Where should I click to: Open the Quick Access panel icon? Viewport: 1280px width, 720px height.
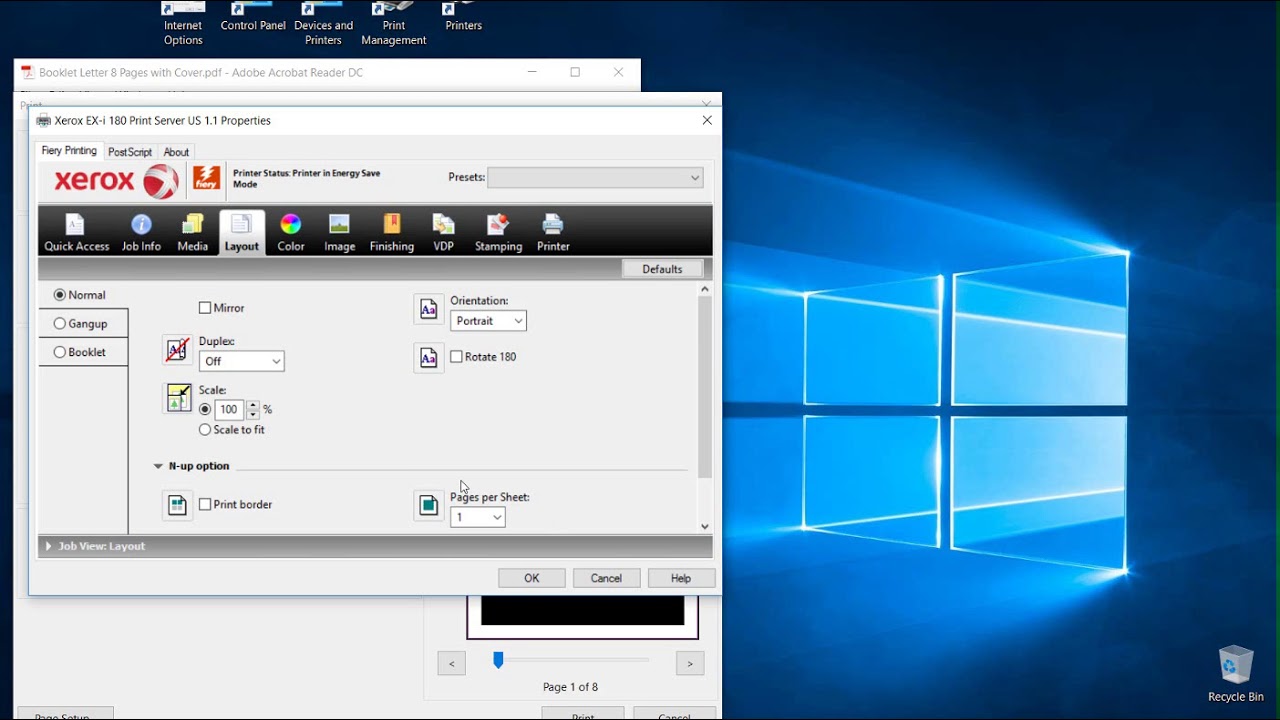[x=76, y=232]
